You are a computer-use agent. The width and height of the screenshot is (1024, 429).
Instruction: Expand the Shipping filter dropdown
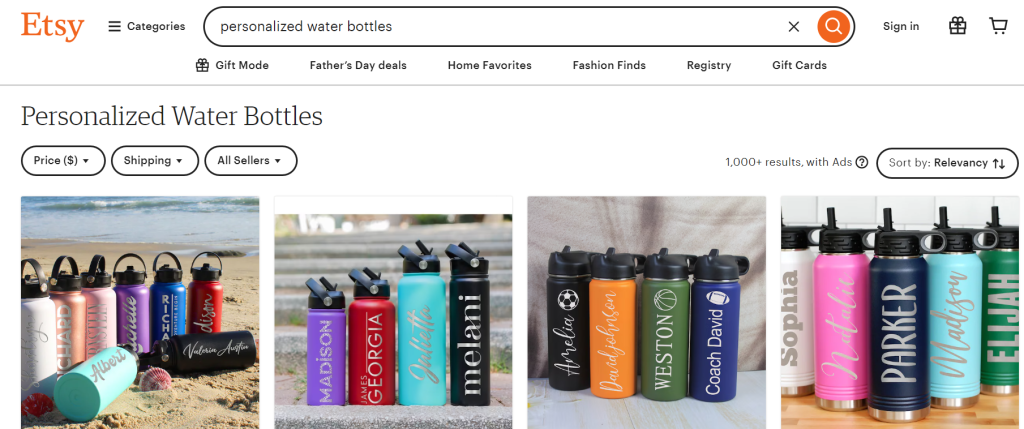tap(155, 161)
